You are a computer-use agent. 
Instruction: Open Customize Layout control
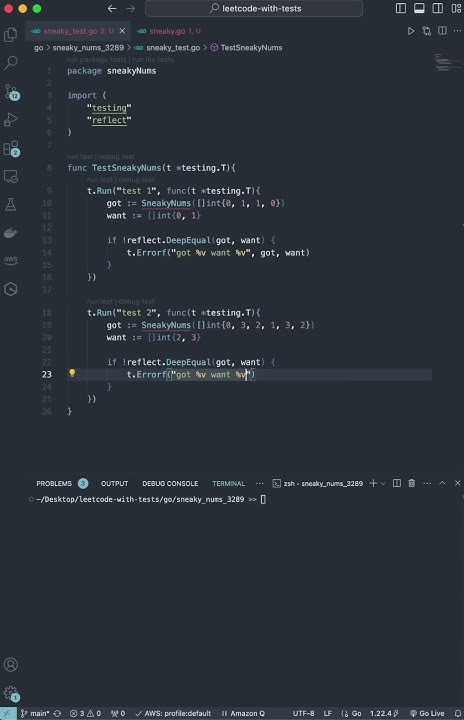456,8
